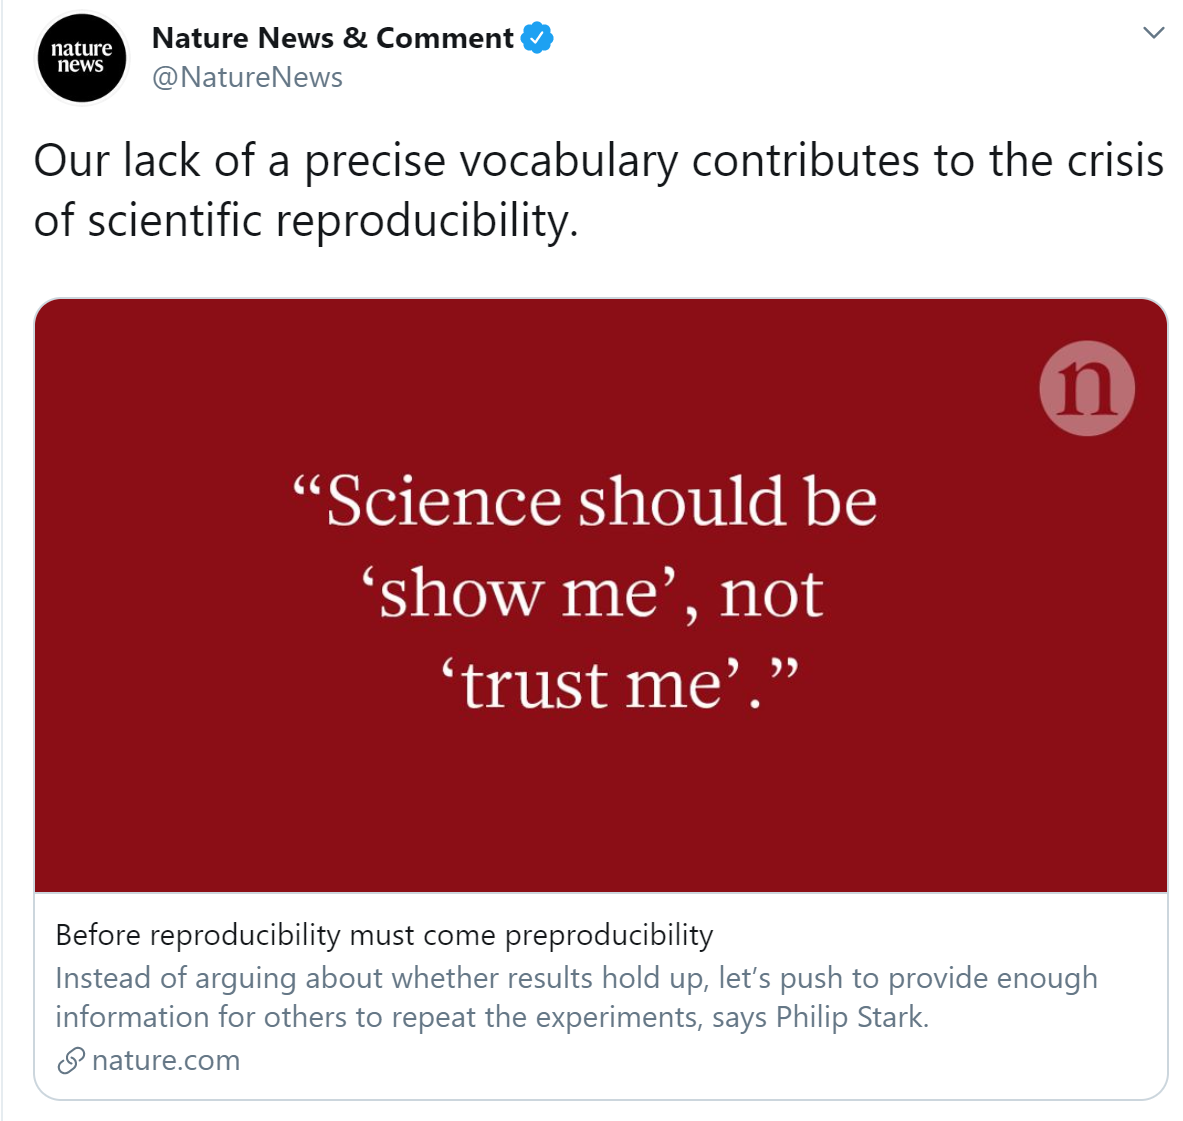1183x1121 pixels.
Task: Click the chain link icon beside nature.com
Action: pyautogui.click(x=70, y=1061)
